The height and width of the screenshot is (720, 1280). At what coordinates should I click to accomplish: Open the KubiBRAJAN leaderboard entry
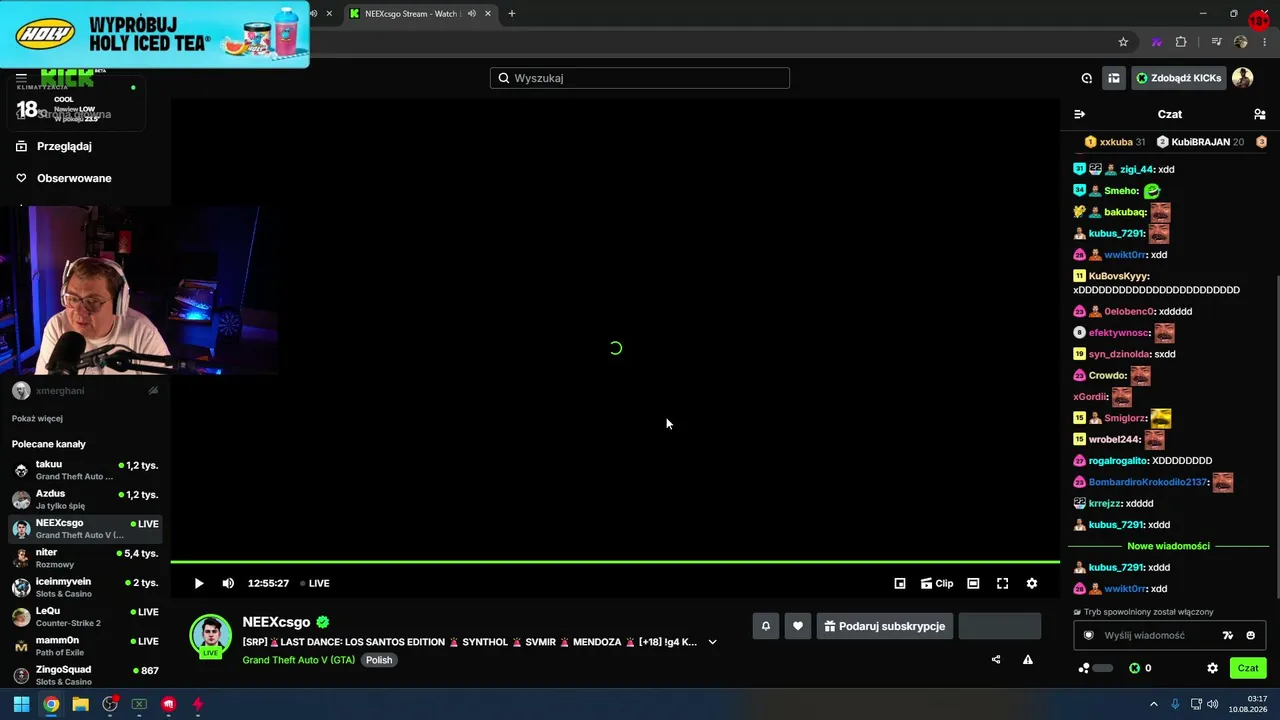point(1200,142)
